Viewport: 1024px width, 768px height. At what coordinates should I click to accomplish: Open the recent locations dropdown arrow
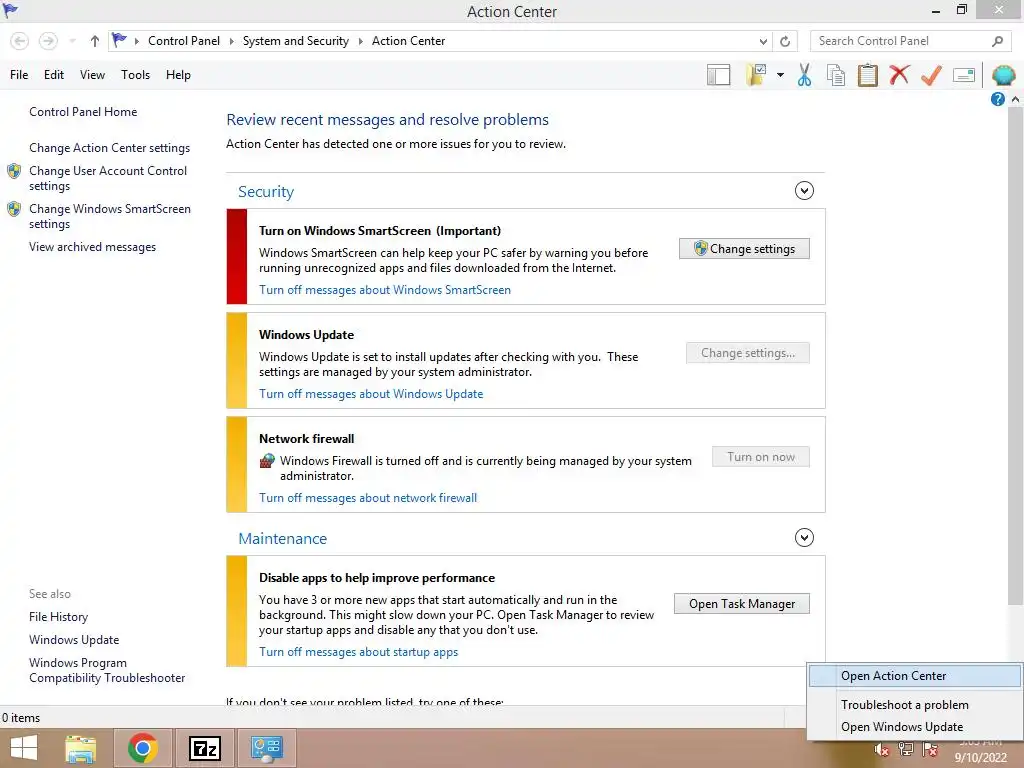pos(72,41)
